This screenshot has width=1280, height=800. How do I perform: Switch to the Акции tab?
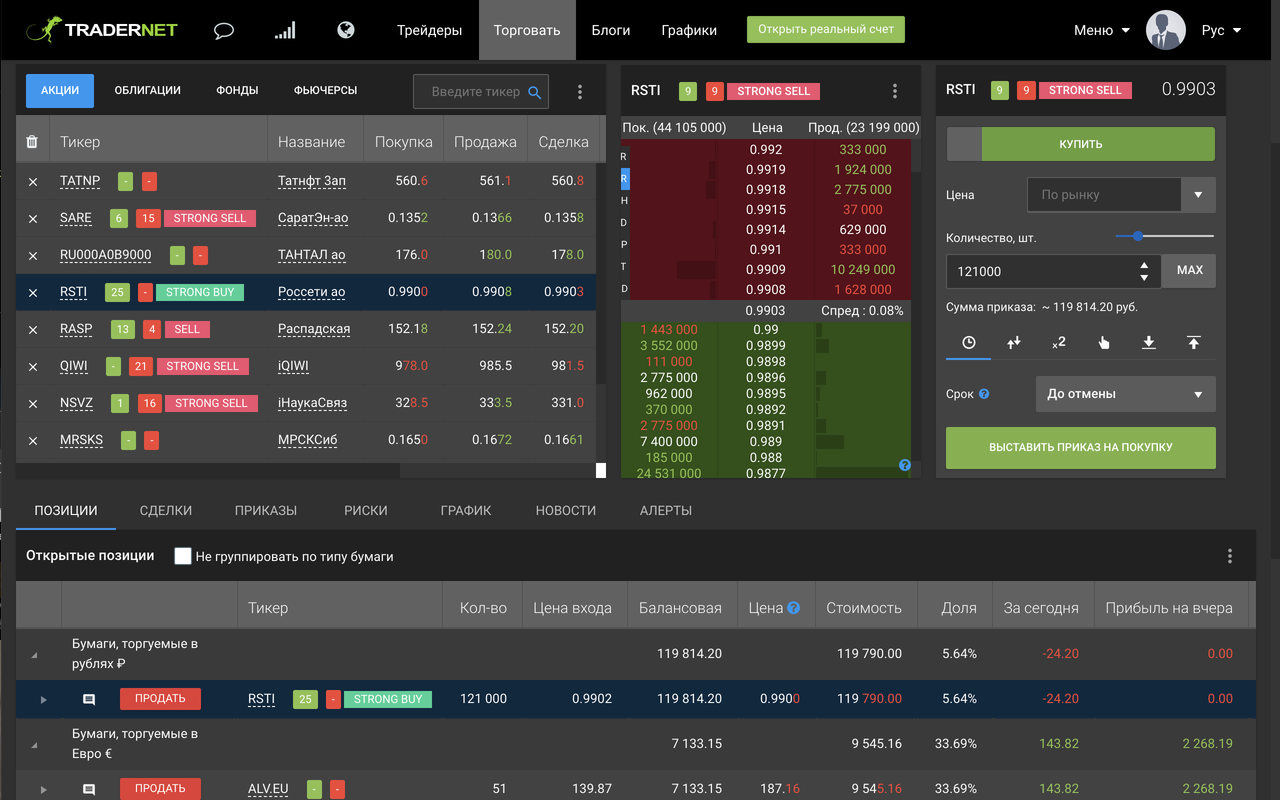pyautogui.click(x=60, y=90)
